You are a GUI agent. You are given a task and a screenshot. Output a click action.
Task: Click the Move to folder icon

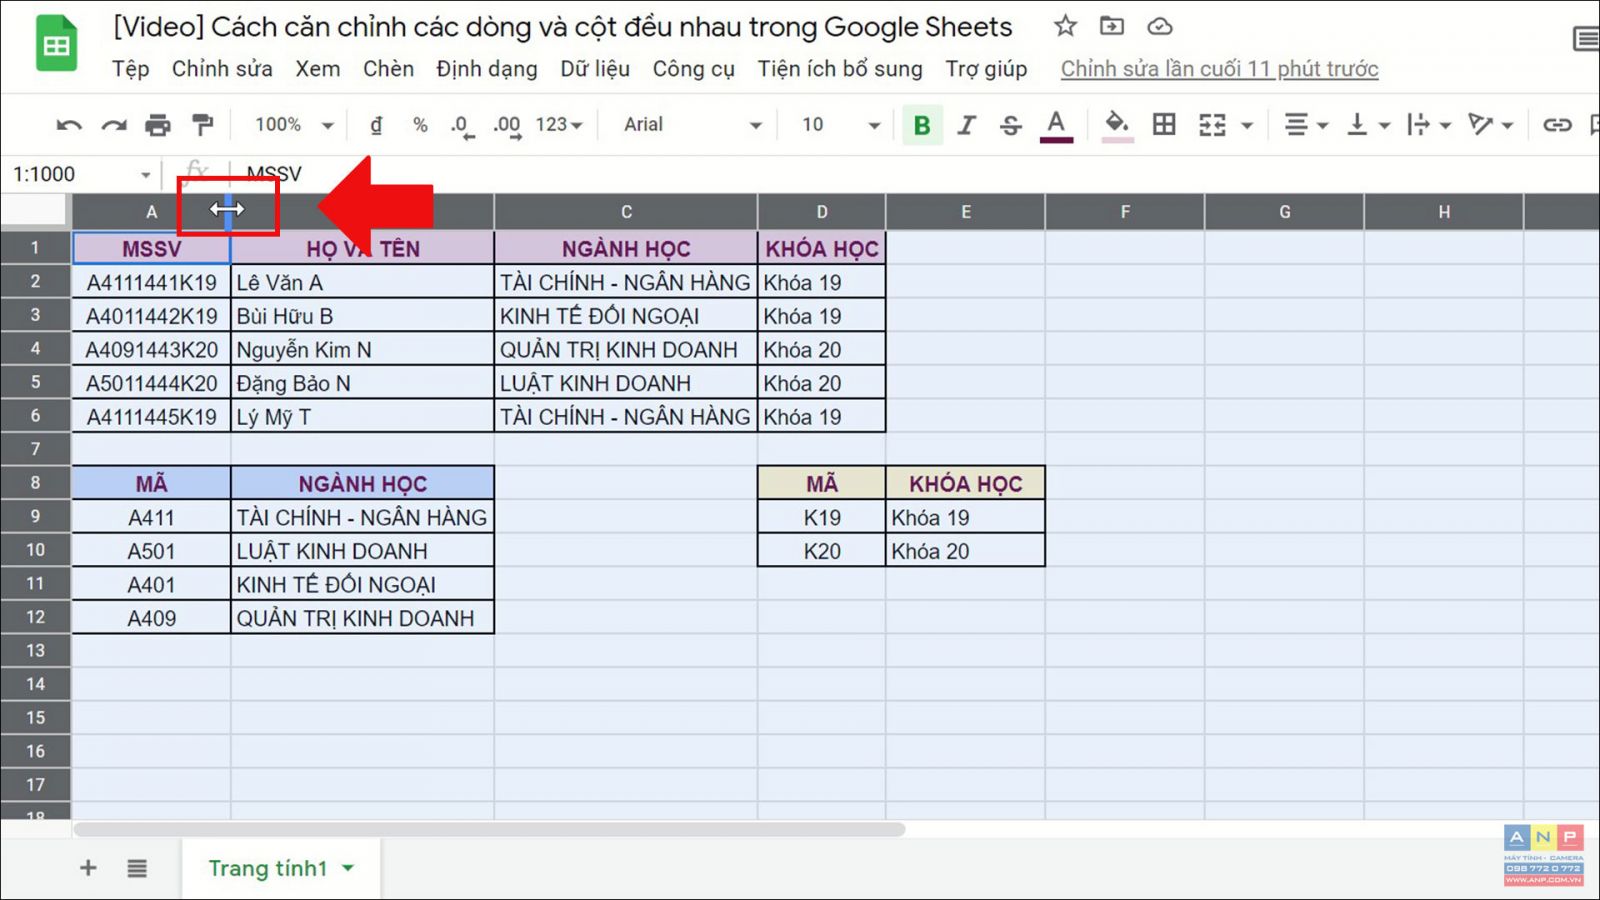tap(1112, 26)
